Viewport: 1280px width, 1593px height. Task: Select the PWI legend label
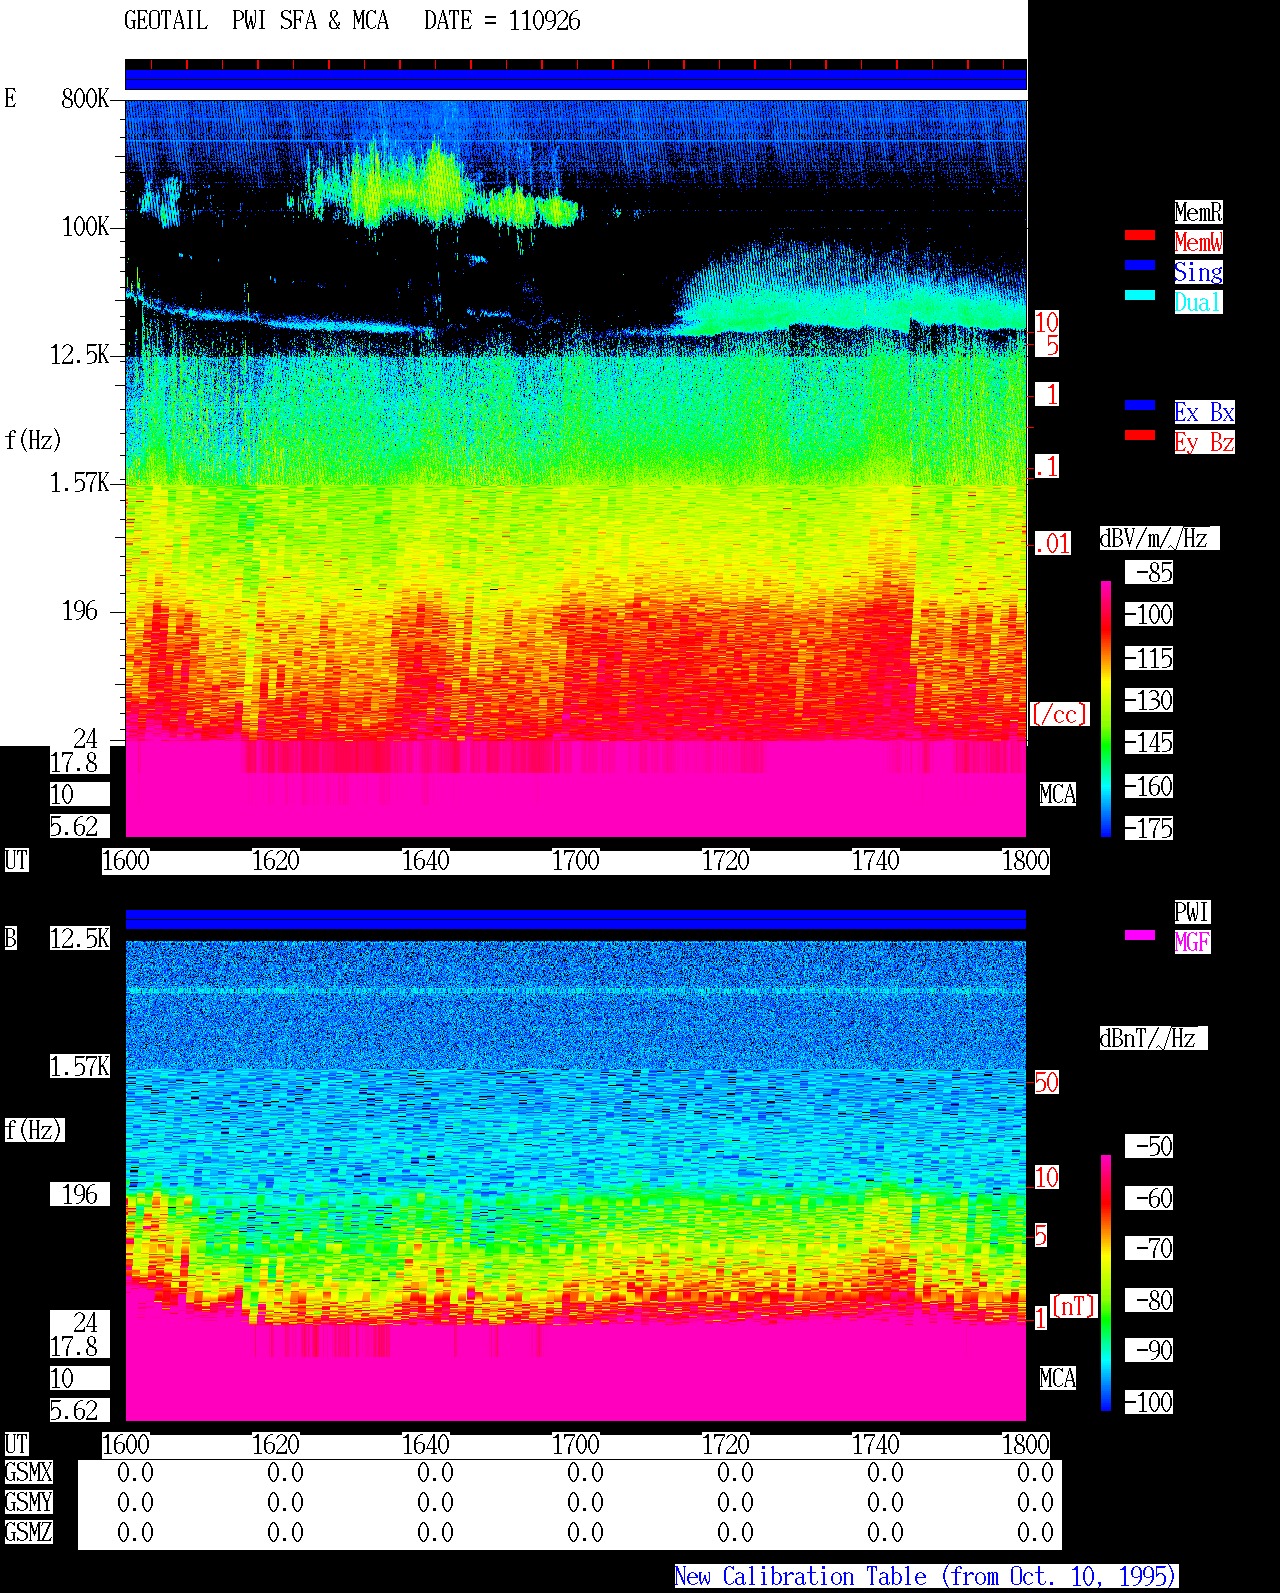pos(1192,912)
